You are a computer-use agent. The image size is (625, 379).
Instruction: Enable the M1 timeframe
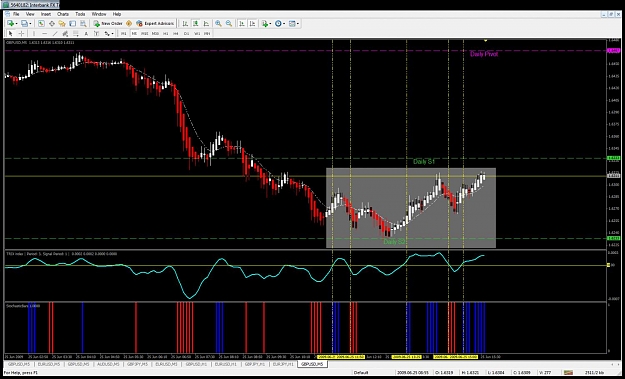pyautogui.click(x=124, y=33)
